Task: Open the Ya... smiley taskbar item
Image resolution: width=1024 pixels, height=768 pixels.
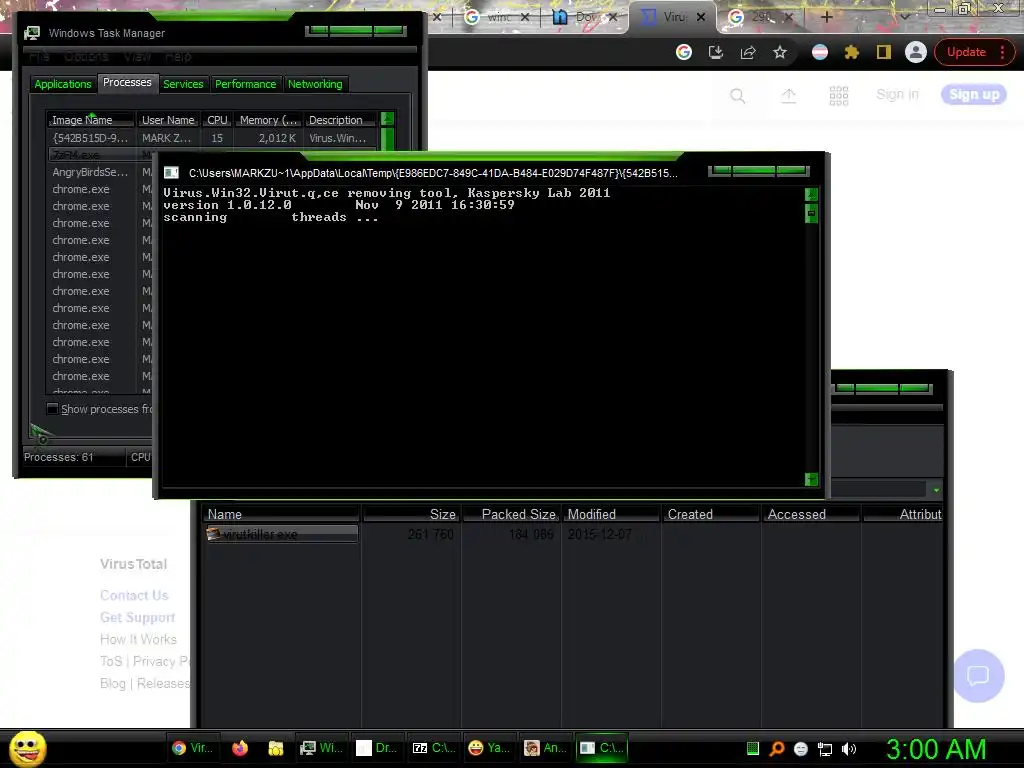Action: [x=489, y=748]
